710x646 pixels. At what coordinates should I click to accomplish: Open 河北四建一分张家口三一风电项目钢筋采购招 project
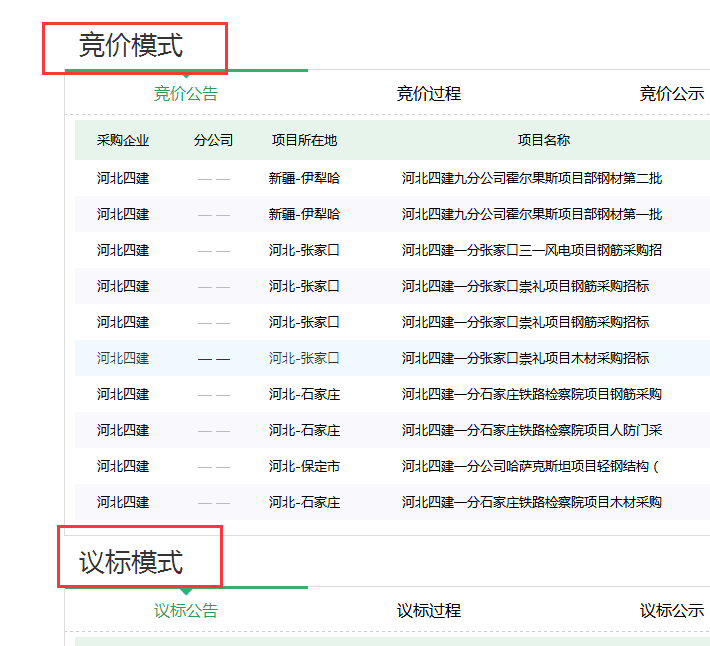click(x=532, y=250)
